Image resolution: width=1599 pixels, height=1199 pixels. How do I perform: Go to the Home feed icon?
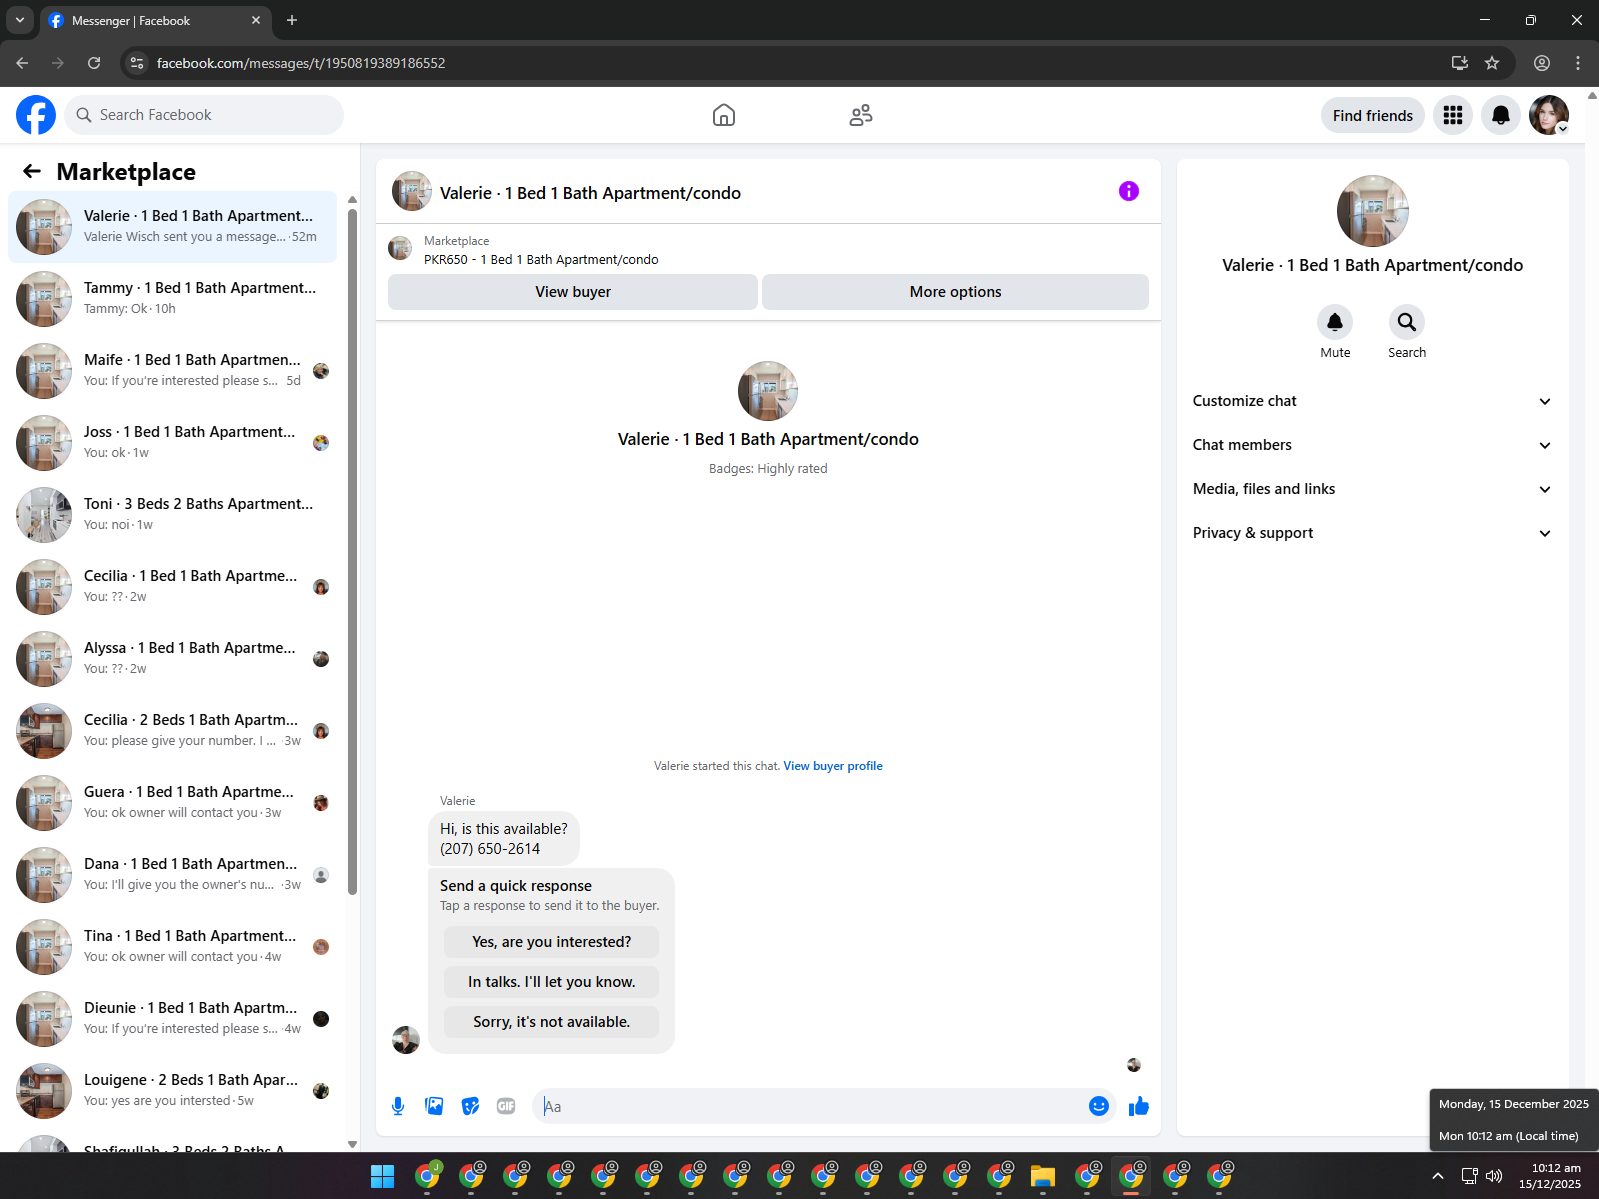[724, 115]
